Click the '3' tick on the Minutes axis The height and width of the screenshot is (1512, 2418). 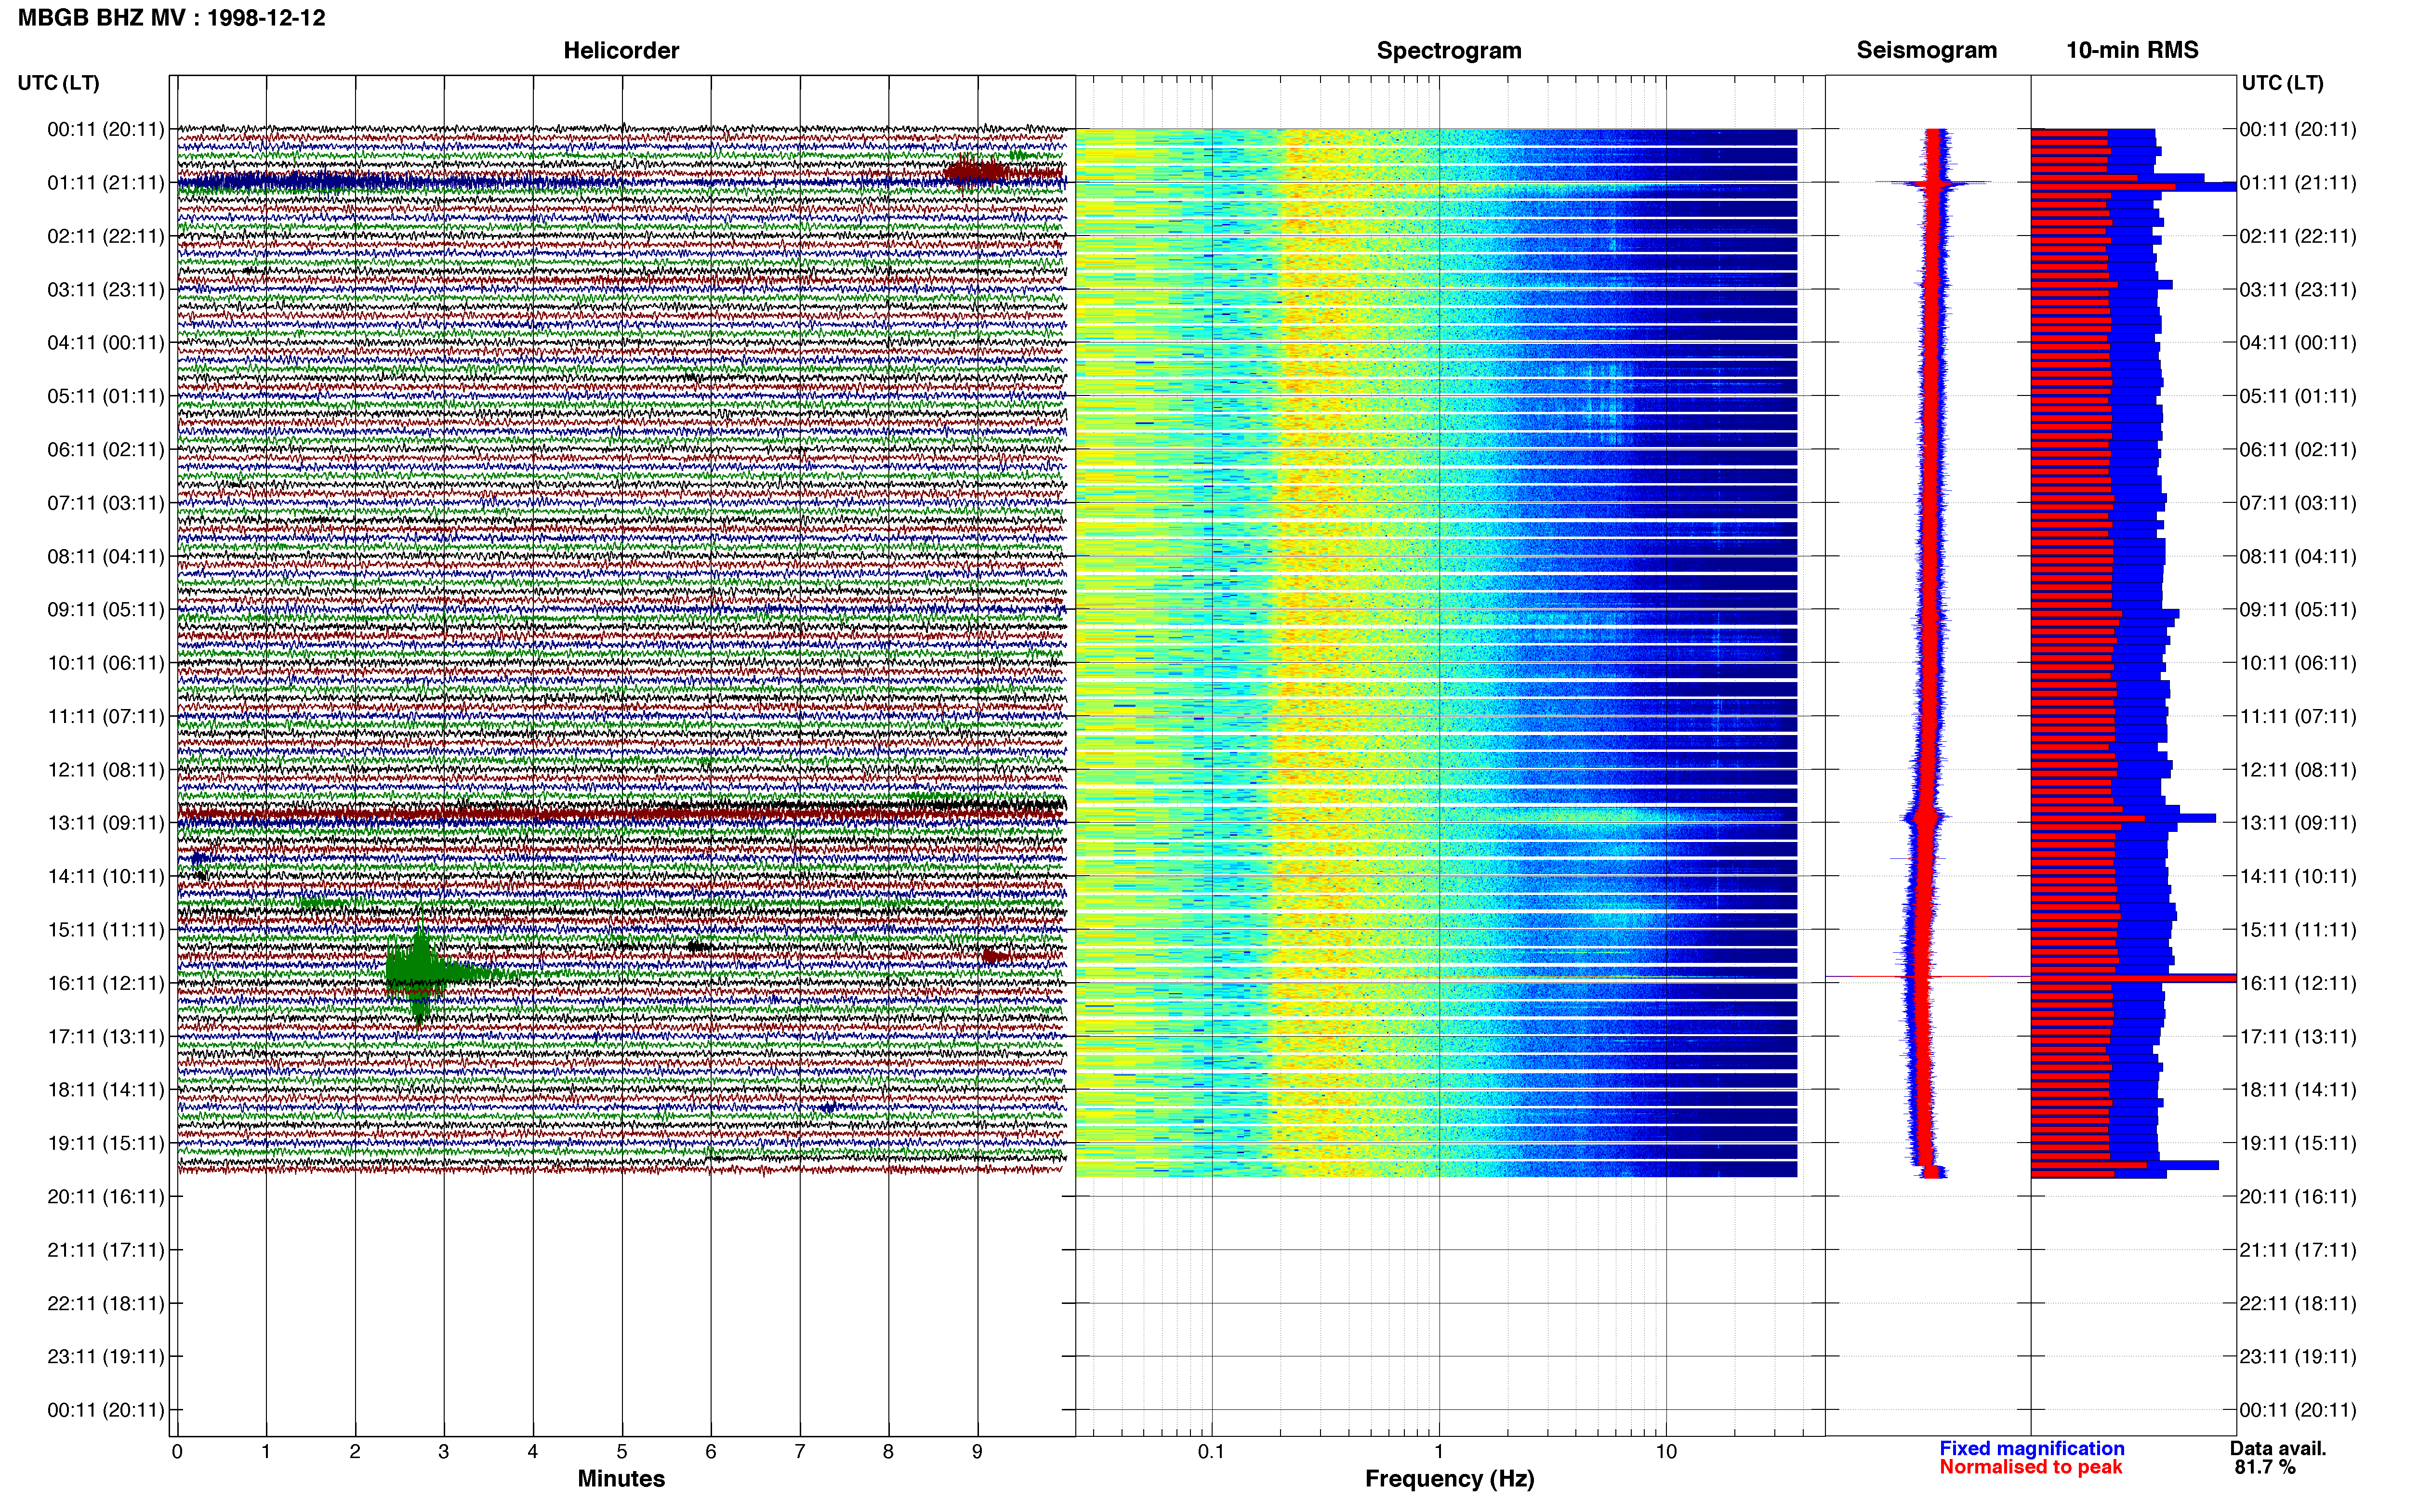click(444, 1452)
